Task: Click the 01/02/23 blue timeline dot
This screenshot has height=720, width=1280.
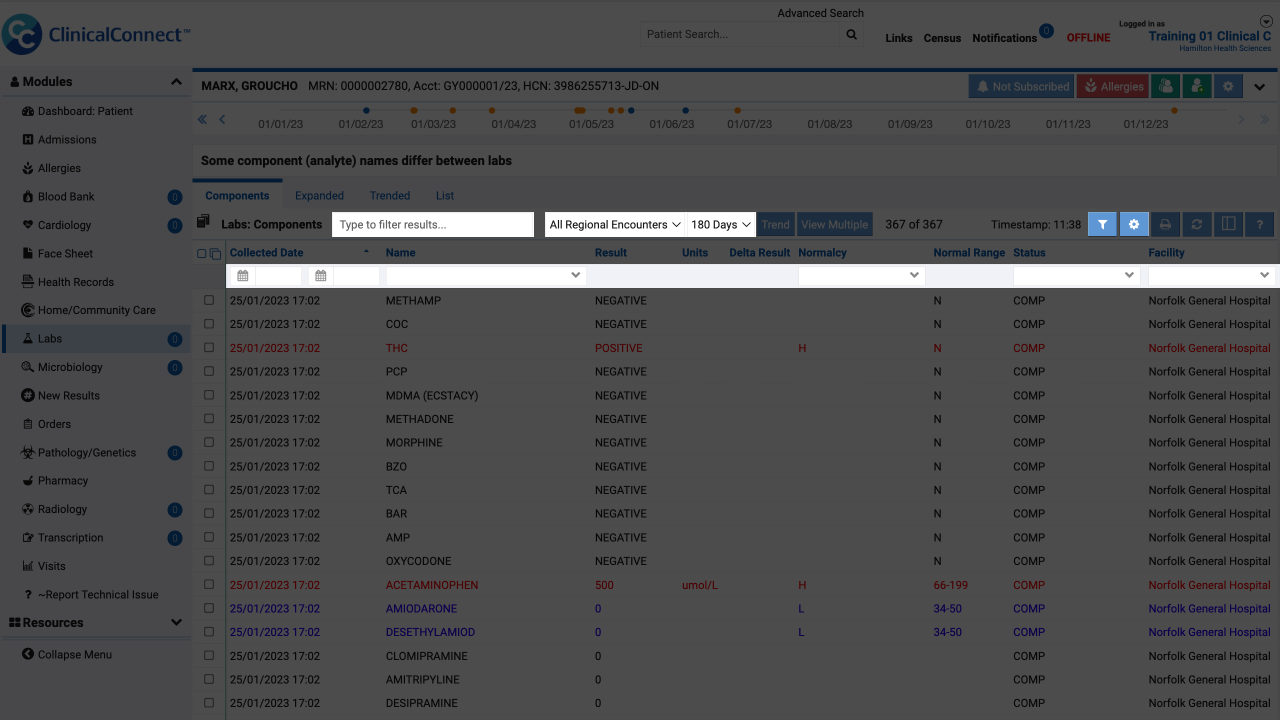Action: pos(366,110)
